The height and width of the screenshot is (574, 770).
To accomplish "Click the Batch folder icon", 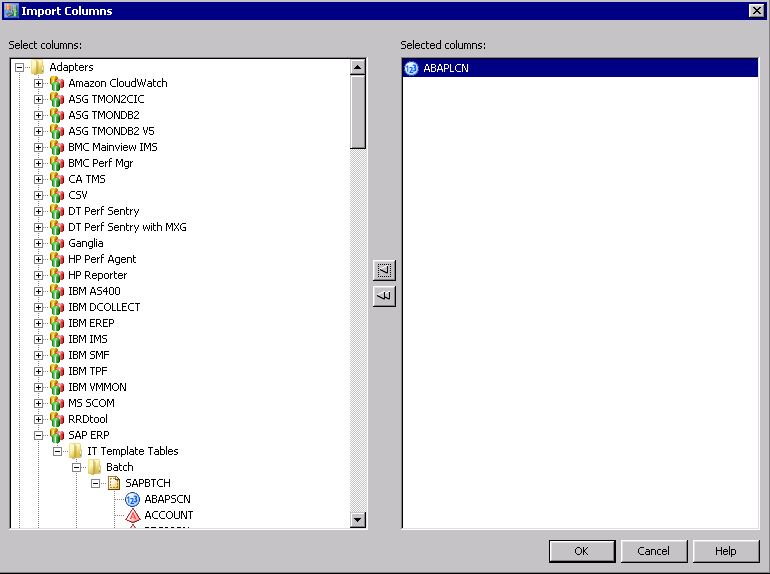I will pos(94,467).
